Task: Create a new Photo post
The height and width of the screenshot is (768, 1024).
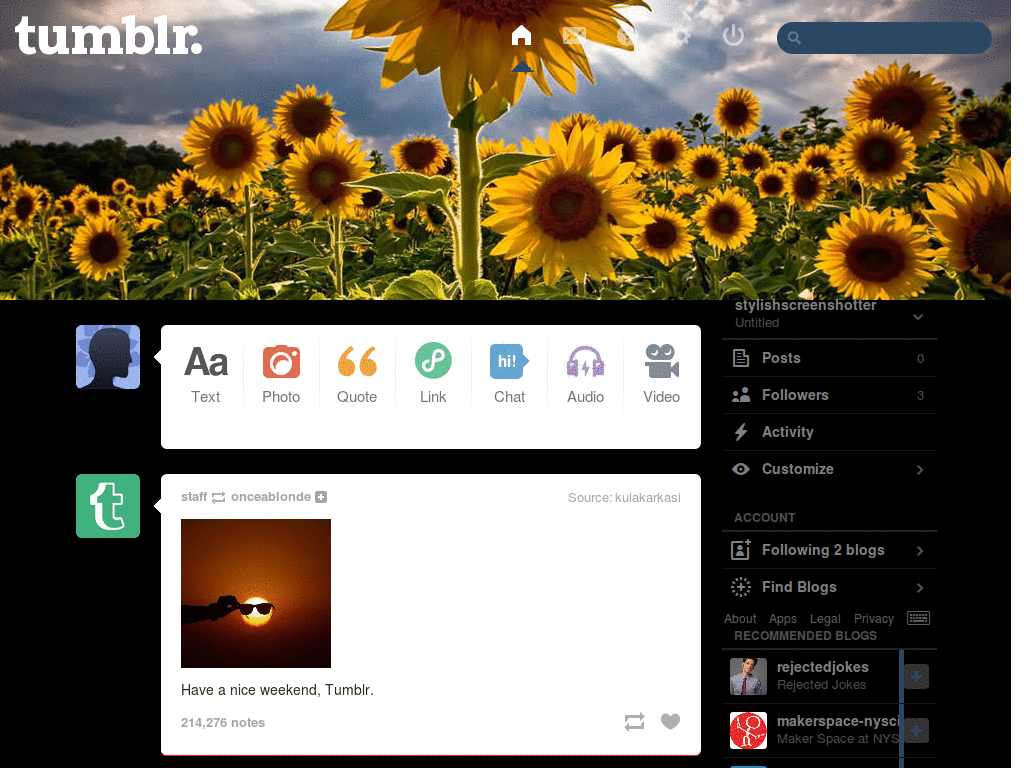Action: point(281,374)
